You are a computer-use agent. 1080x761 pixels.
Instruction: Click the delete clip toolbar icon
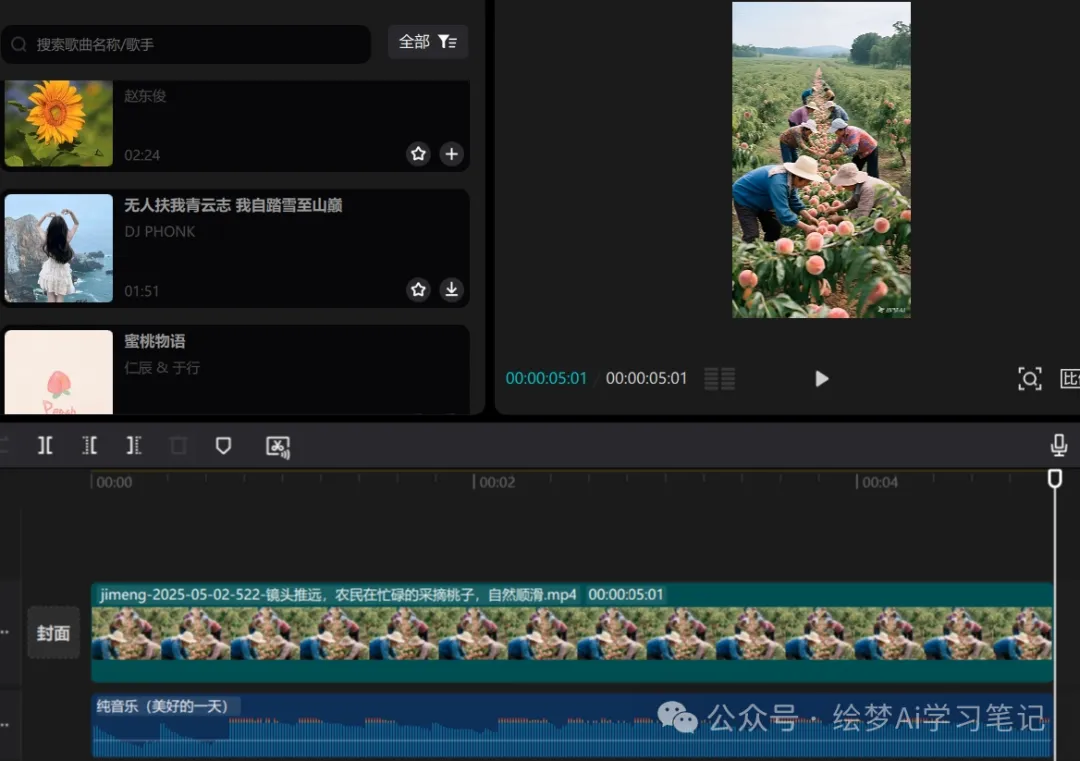coord(178,446)
